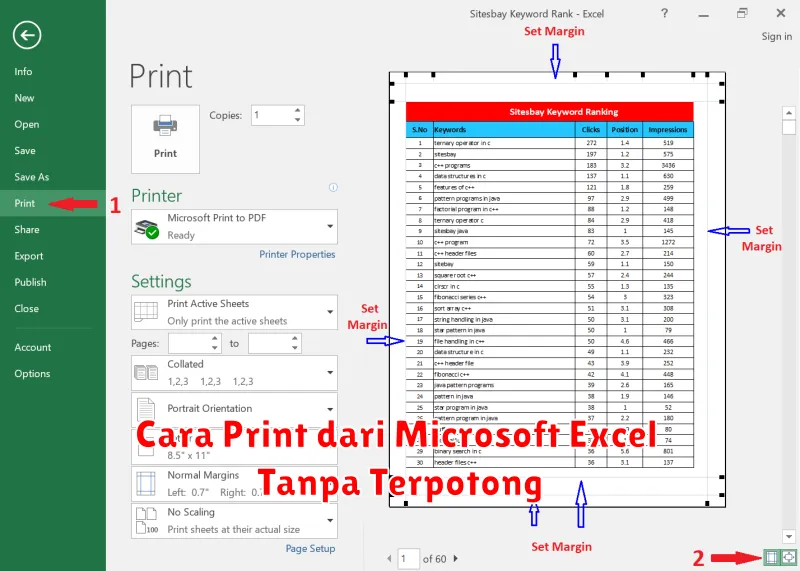
Task: Click the print preview page
Action: point(557,289)
